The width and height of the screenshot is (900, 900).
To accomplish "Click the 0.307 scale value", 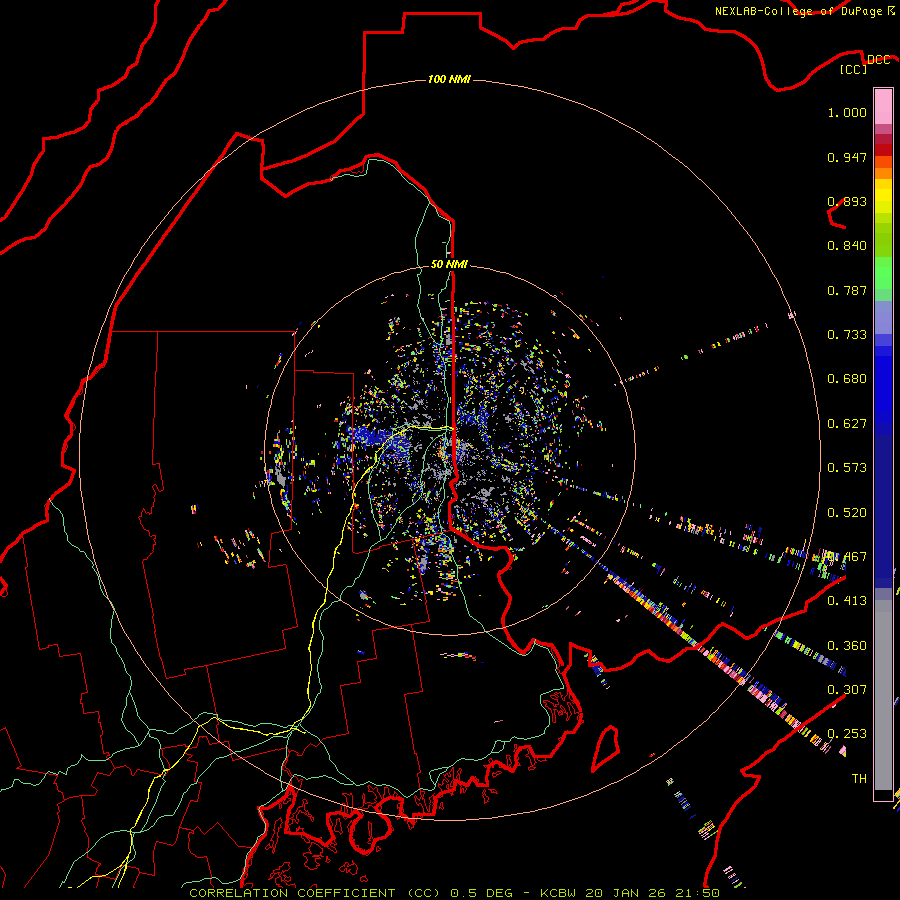I will point(847,690).
